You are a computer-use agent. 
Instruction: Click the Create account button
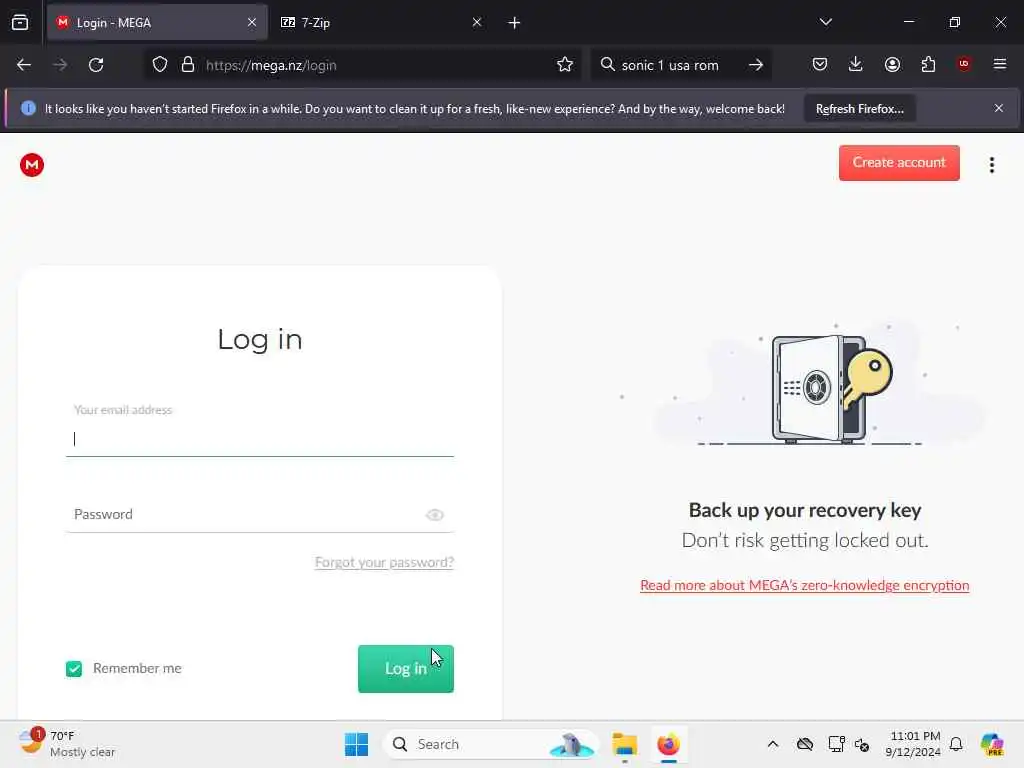(899, 163)
